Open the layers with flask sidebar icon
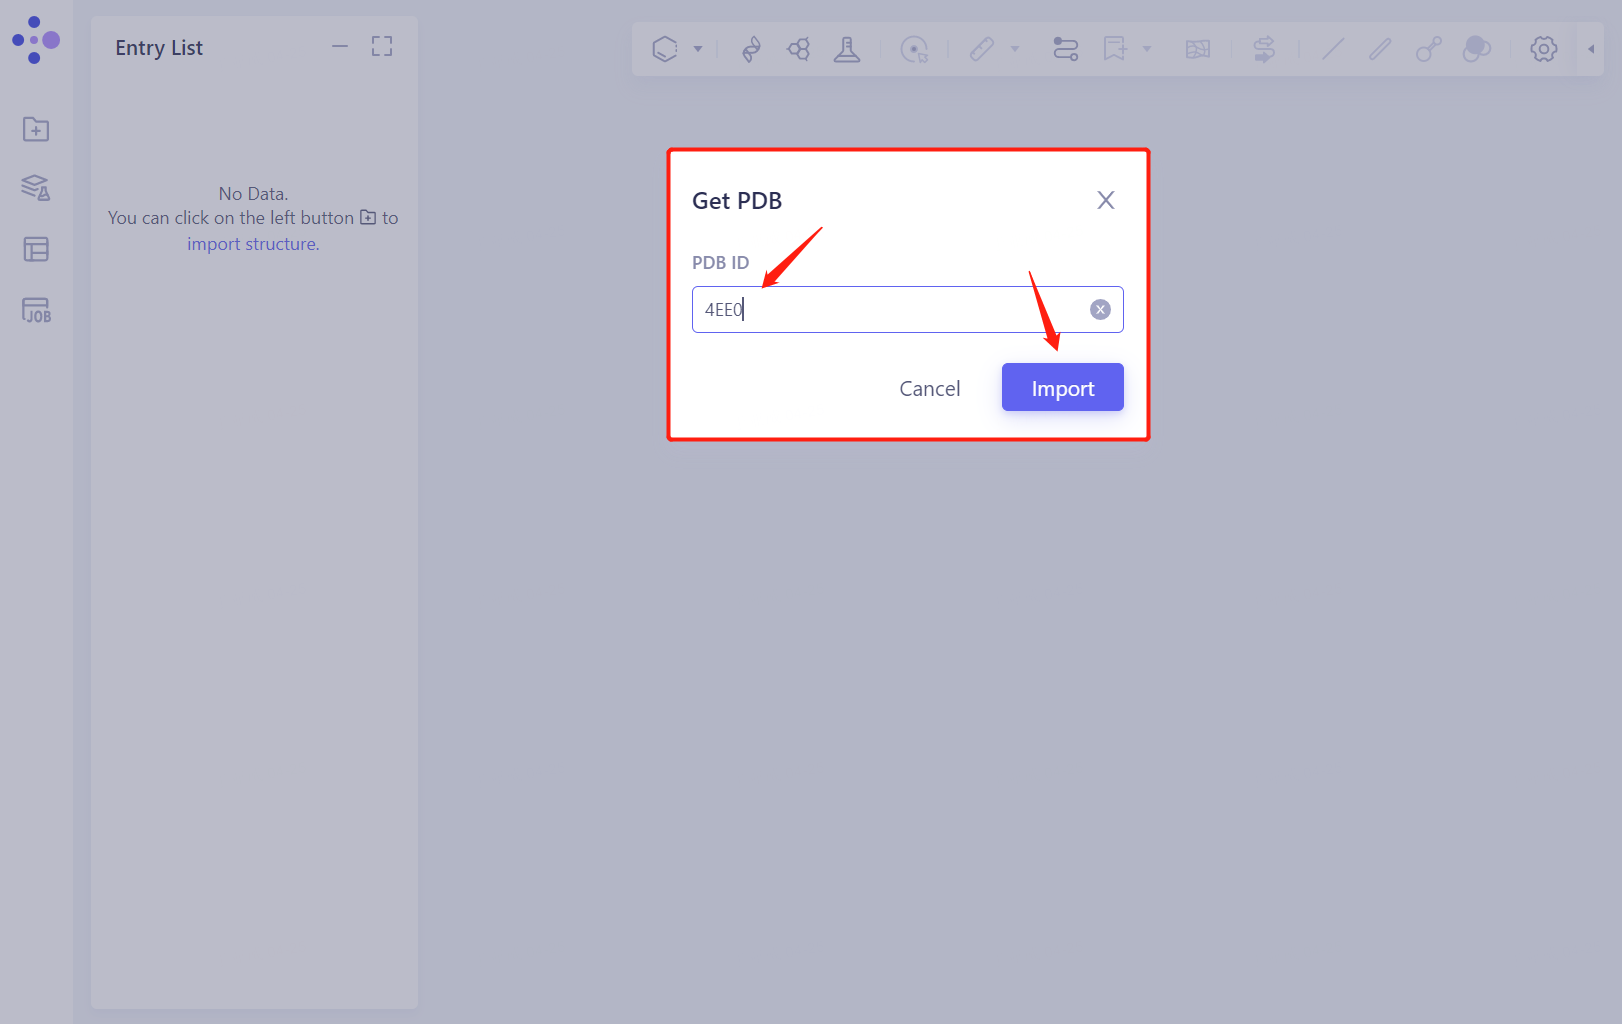This screenshot has height=1024, width=1622. [x=36, y=188]
